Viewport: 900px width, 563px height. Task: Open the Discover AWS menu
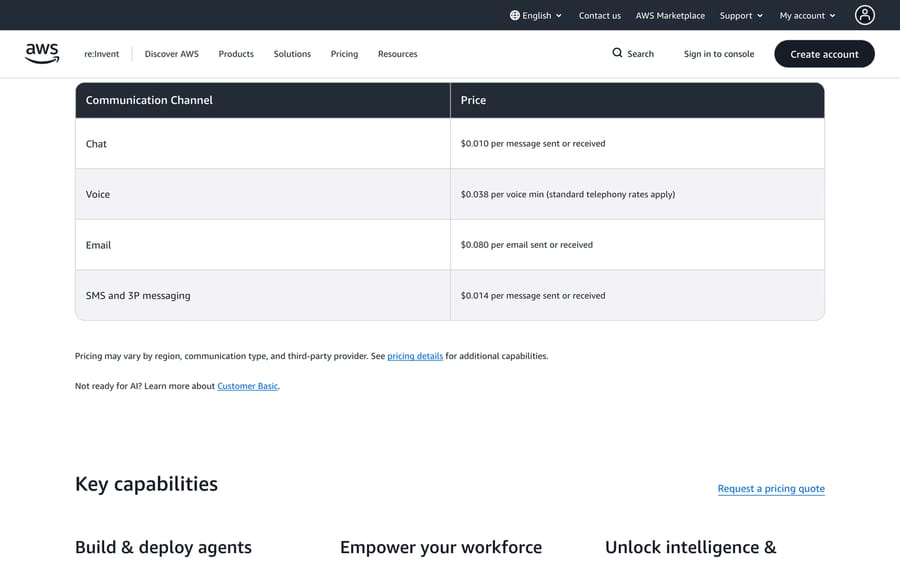pos(172,54)
